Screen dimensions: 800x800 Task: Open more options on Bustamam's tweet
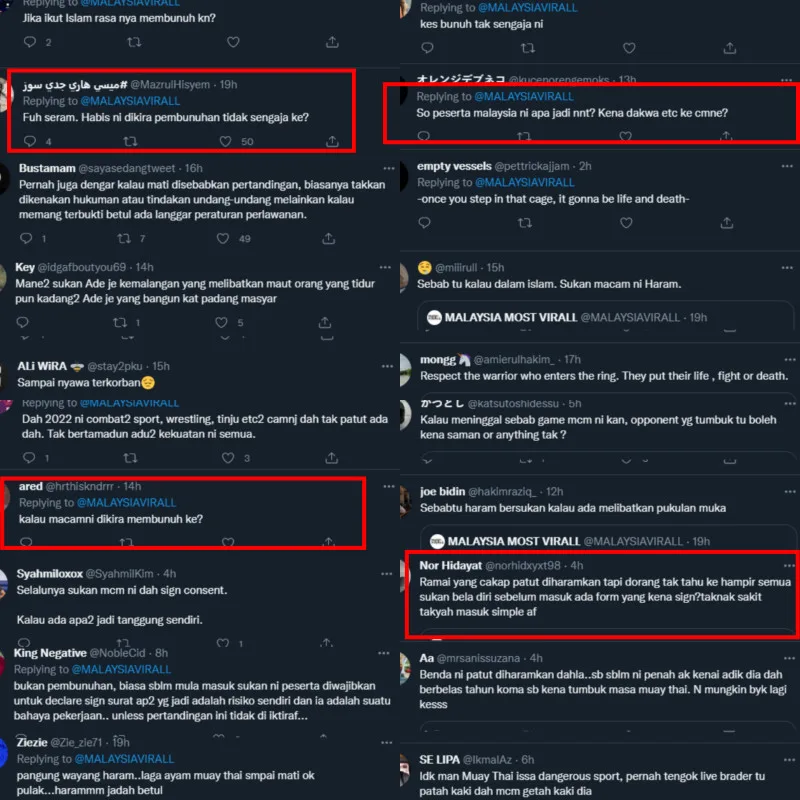point(389,168)
